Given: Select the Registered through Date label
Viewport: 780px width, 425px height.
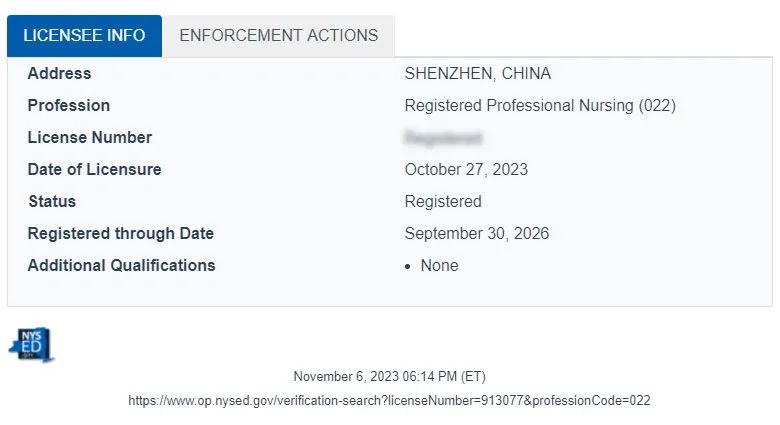Looking at the screenshot, I should 121,233.
